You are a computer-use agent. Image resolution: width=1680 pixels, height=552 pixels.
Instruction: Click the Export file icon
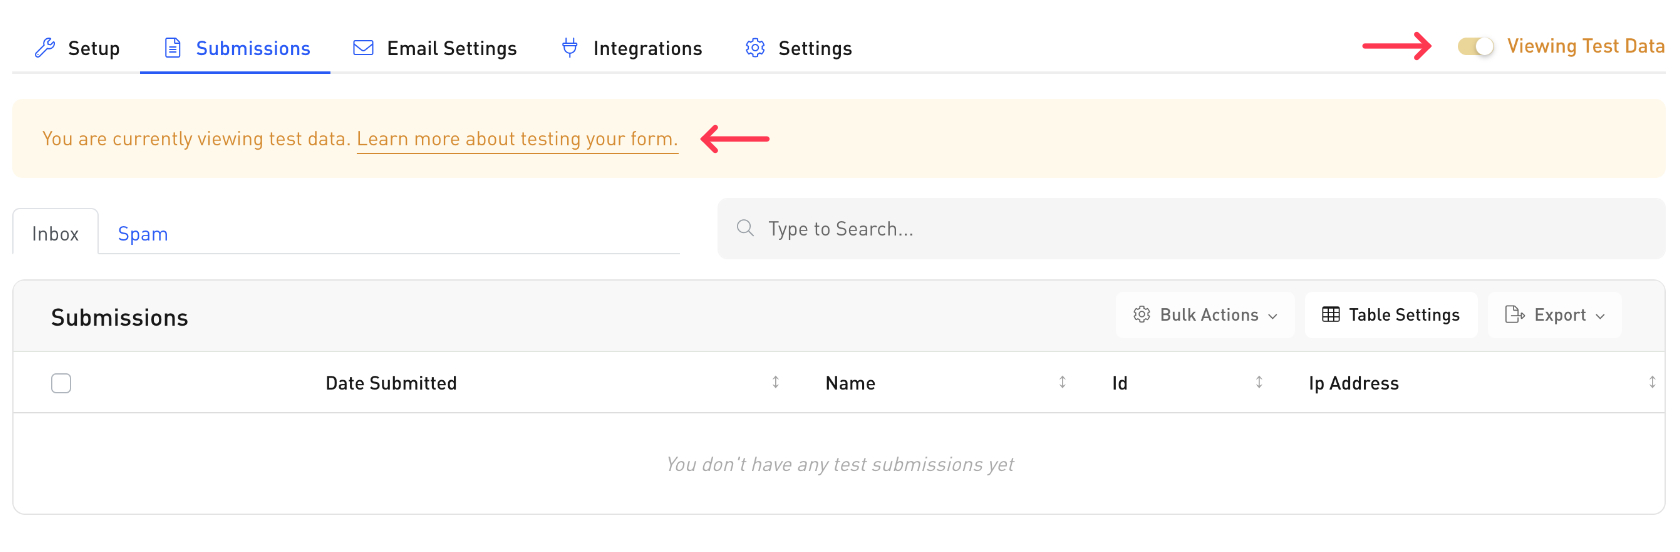[1514, 315]
